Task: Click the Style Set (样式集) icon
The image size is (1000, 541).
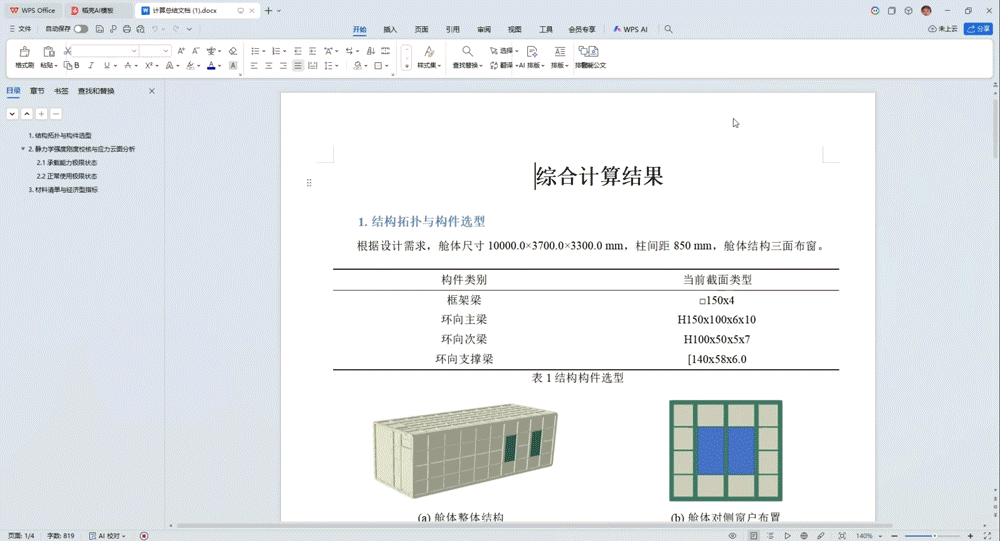Action: 429,52
